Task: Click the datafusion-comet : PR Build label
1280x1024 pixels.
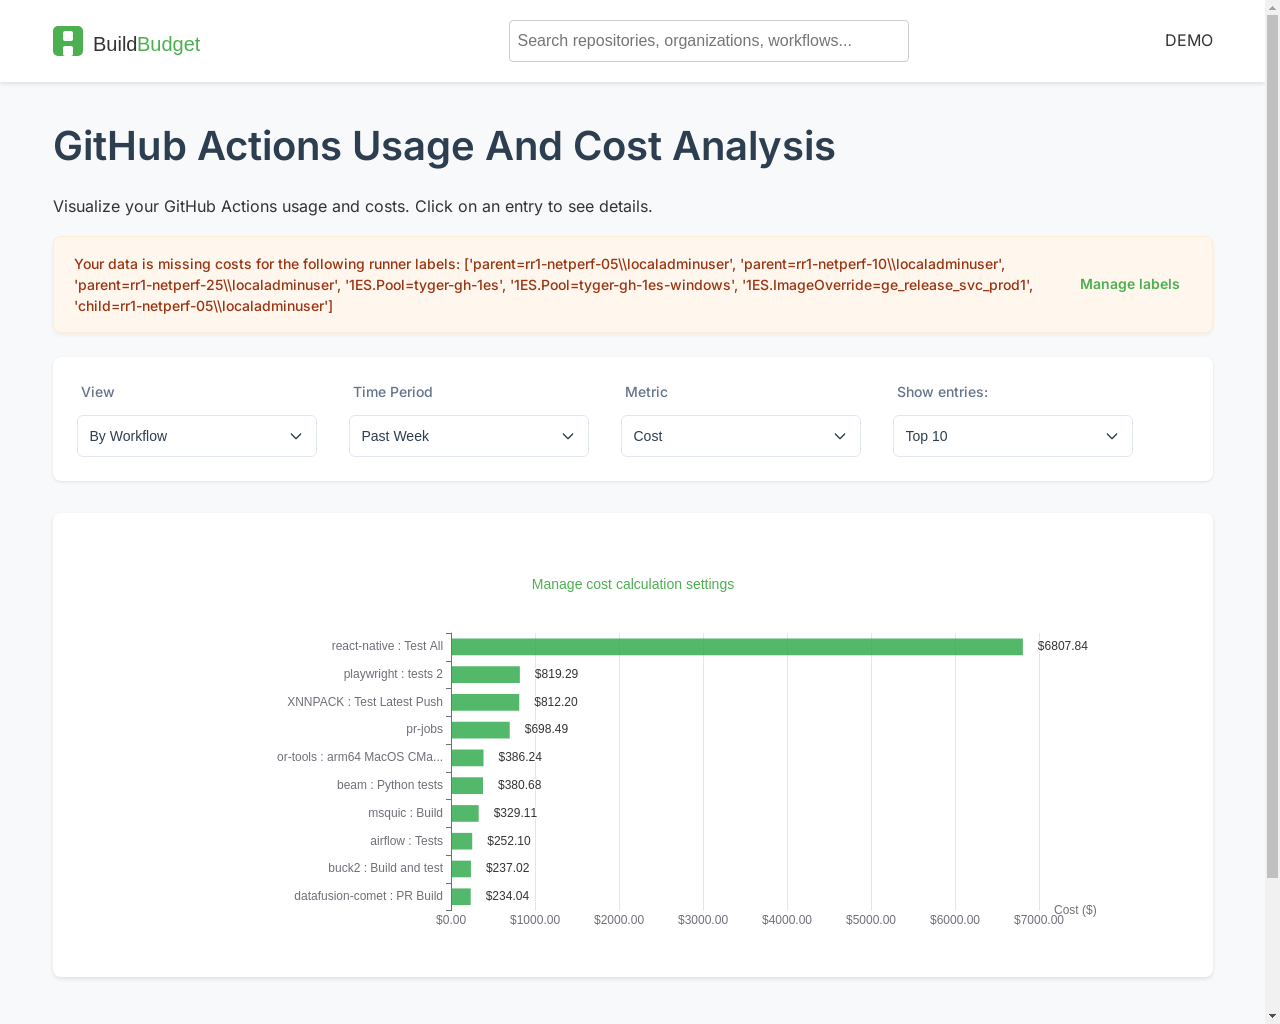Action: pyautogui.click(x=368, y=896)
